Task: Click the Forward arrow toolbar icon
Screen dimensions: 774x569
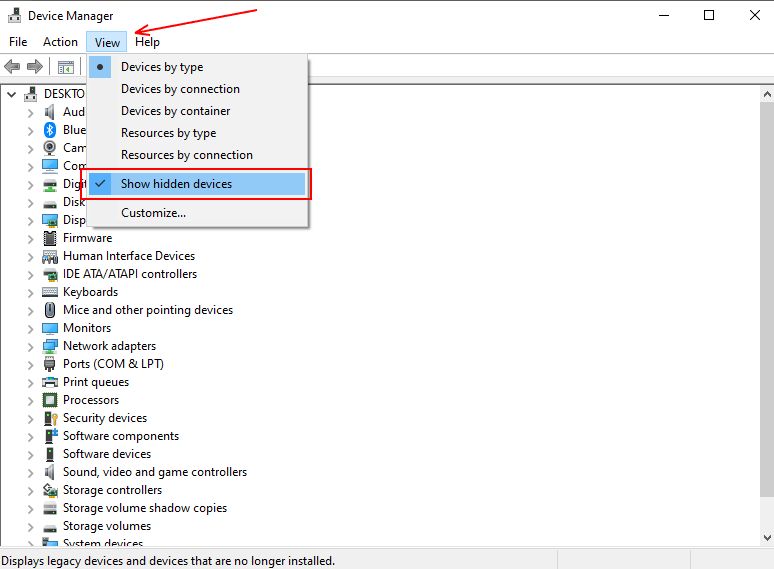Action: (35, 66)
